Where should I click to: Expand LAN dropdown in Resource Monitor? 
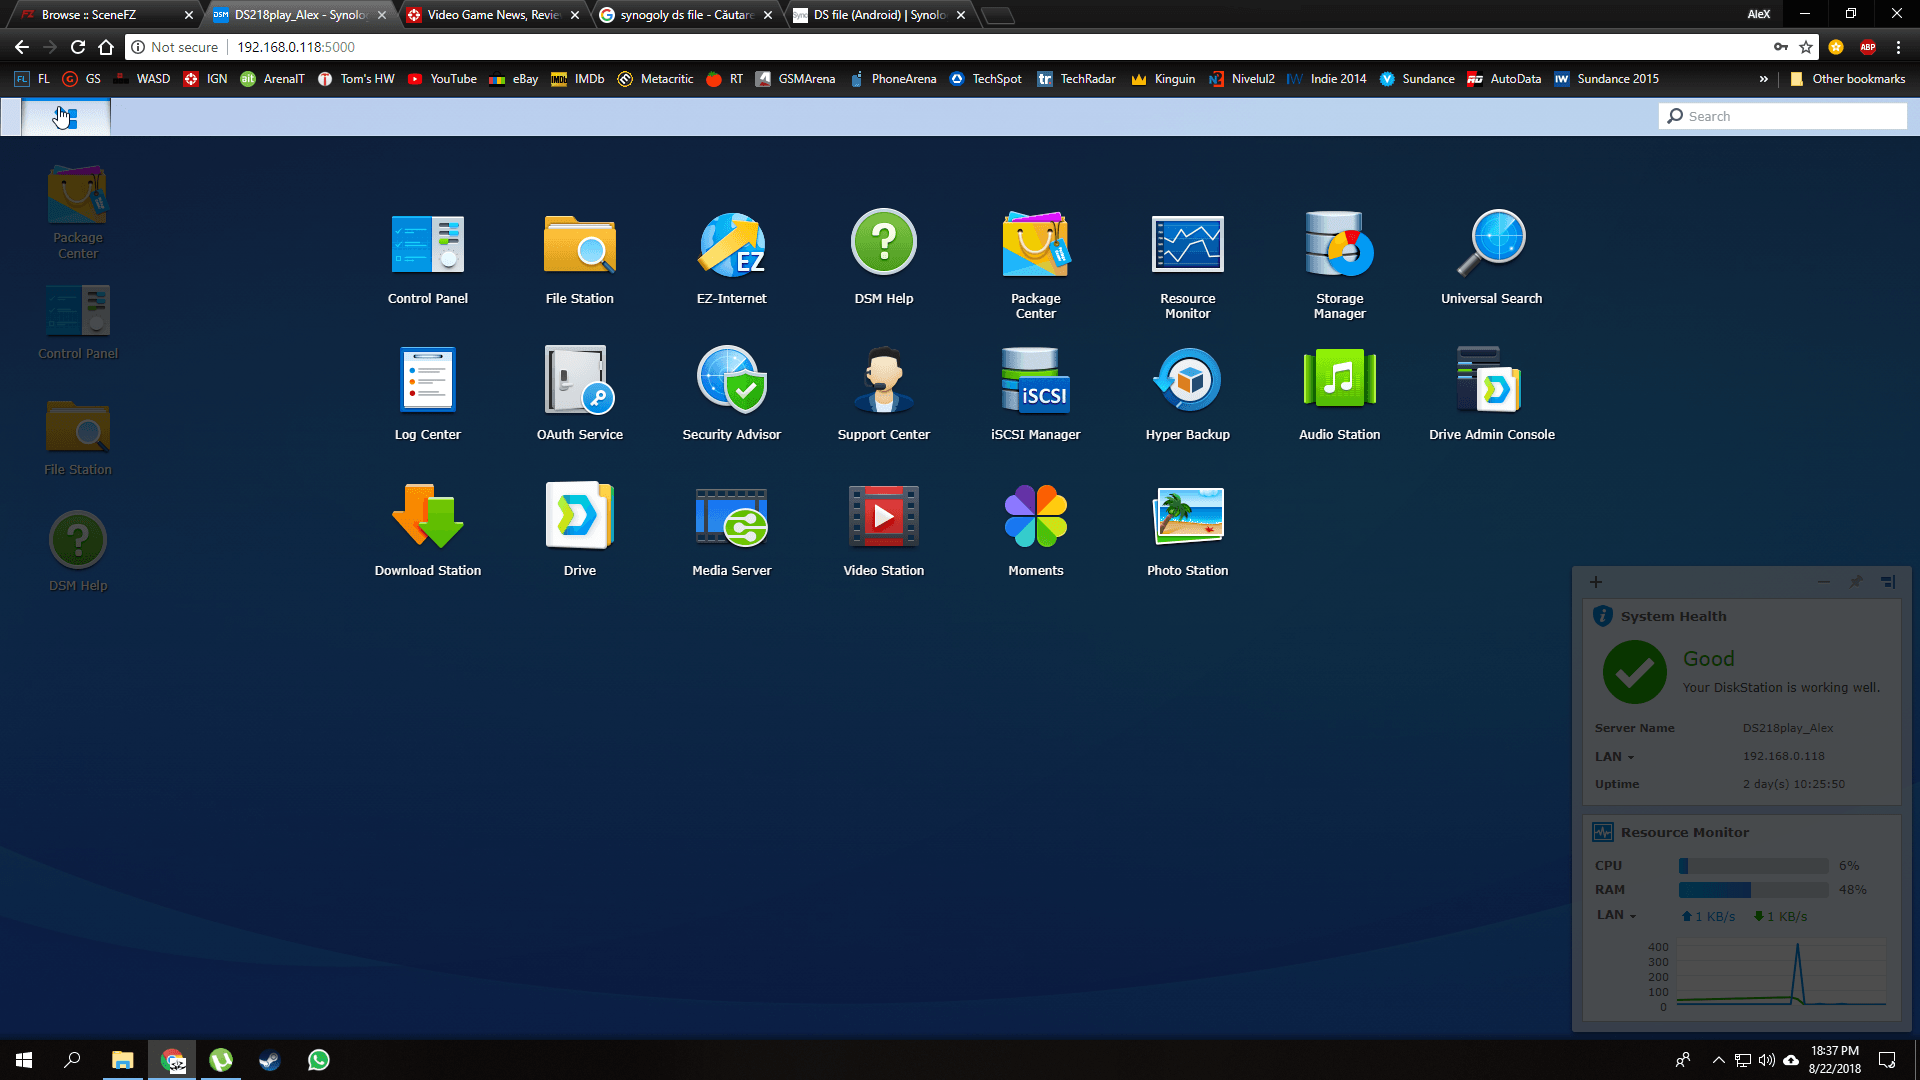(1616, 915)
